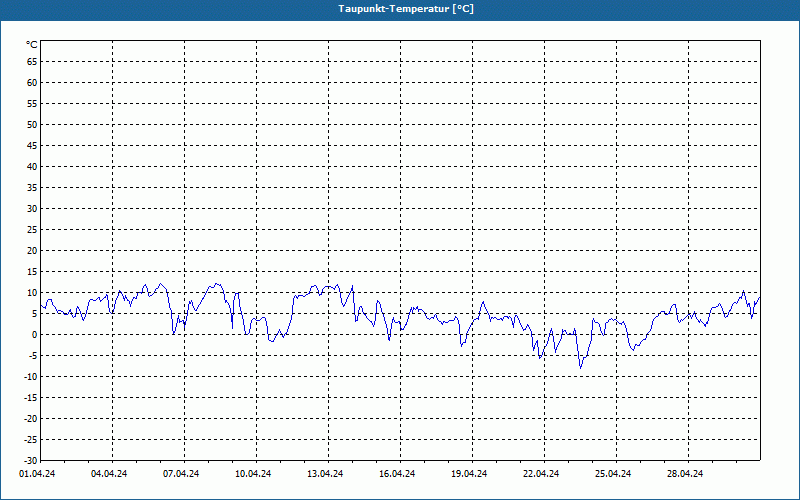Viewport: 800px width, 500px height.
Task: Click the y-axis value 15
Action: 32,272
